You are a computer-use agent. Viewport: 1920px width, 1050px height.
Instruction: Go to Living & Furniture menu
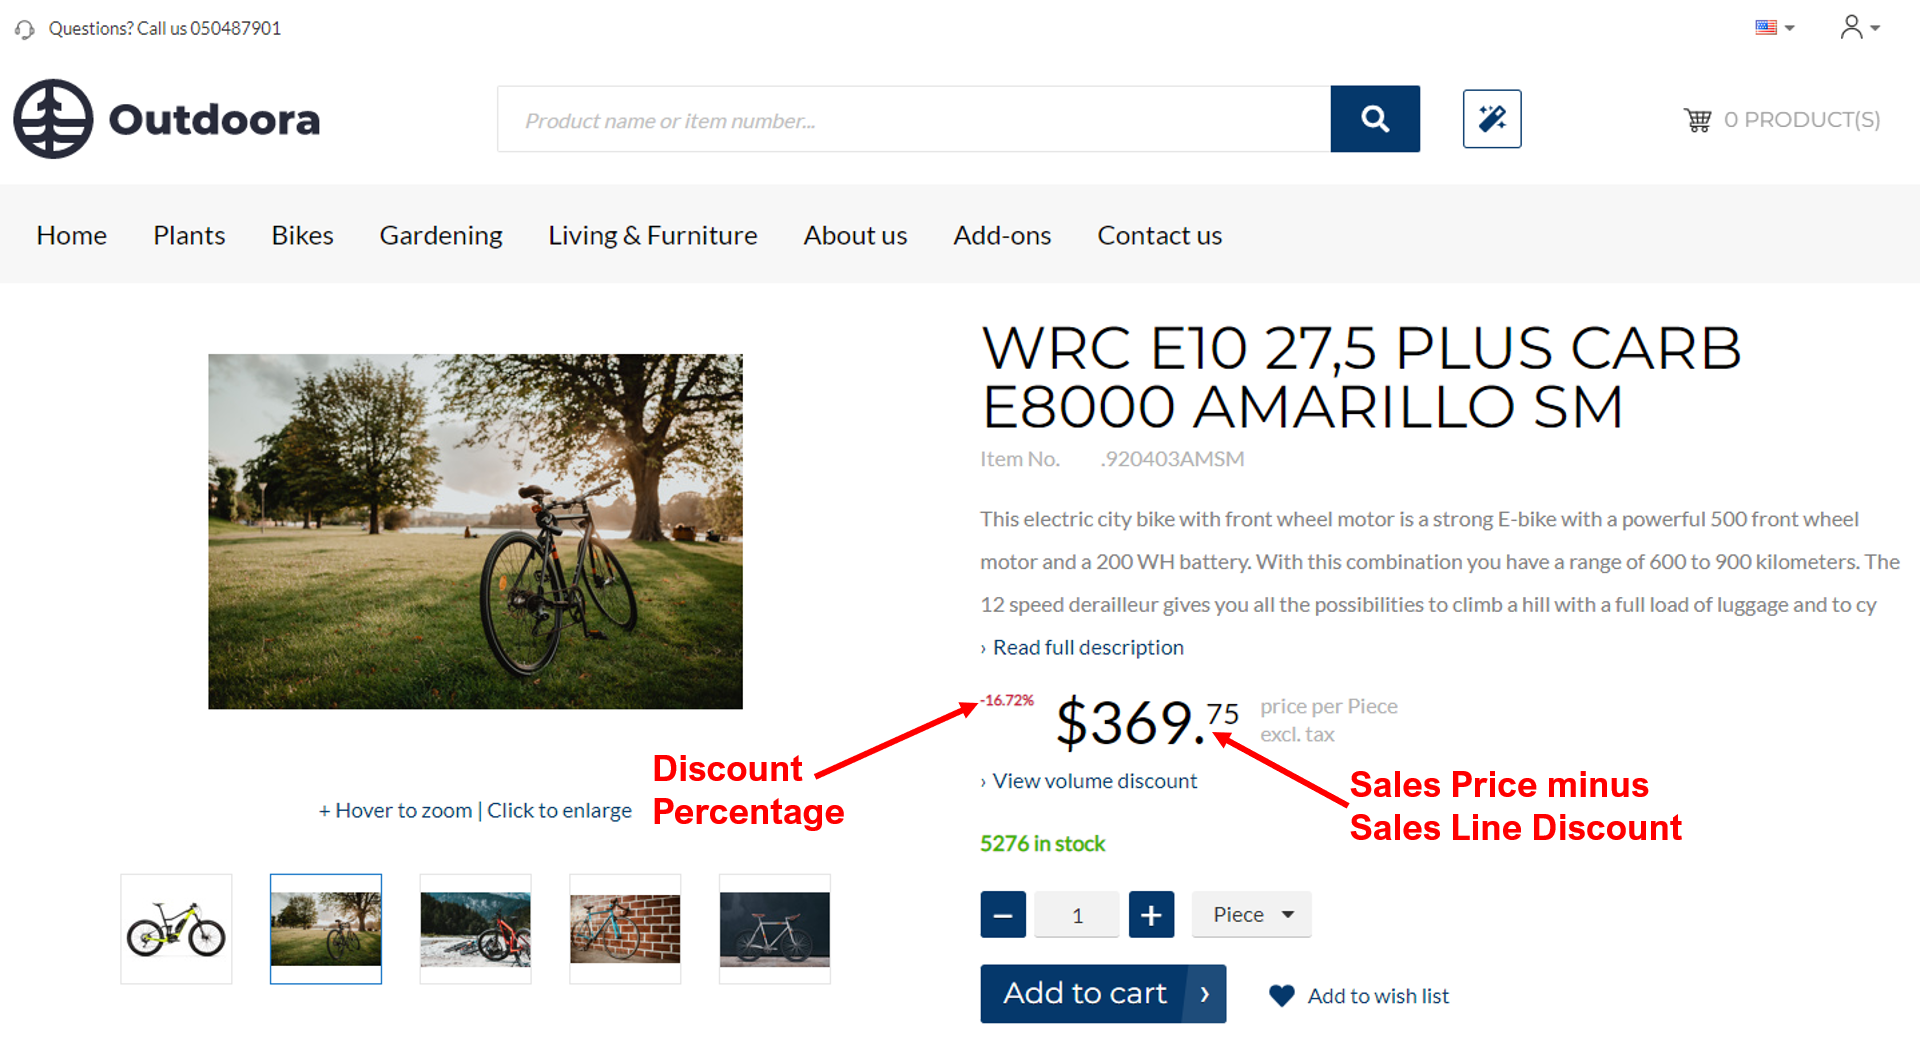653,235
